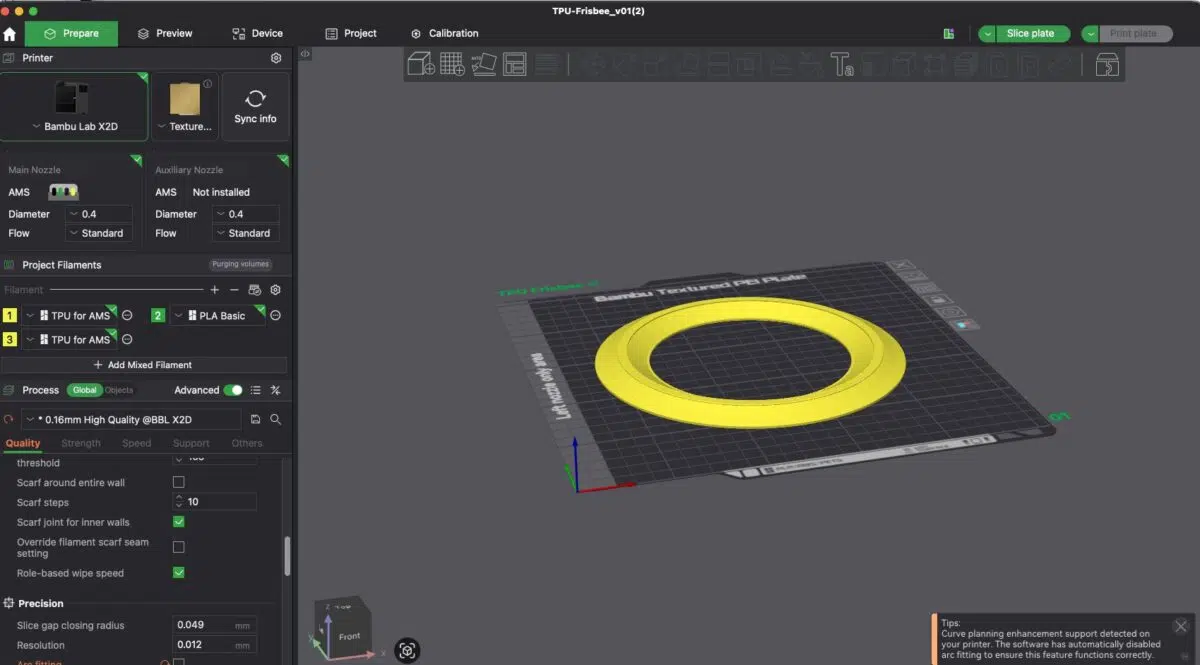The width and height of the screenshot is (1200, 665).
Task: Click the Main Nozzle AMS icon
Action: point(64,192)
